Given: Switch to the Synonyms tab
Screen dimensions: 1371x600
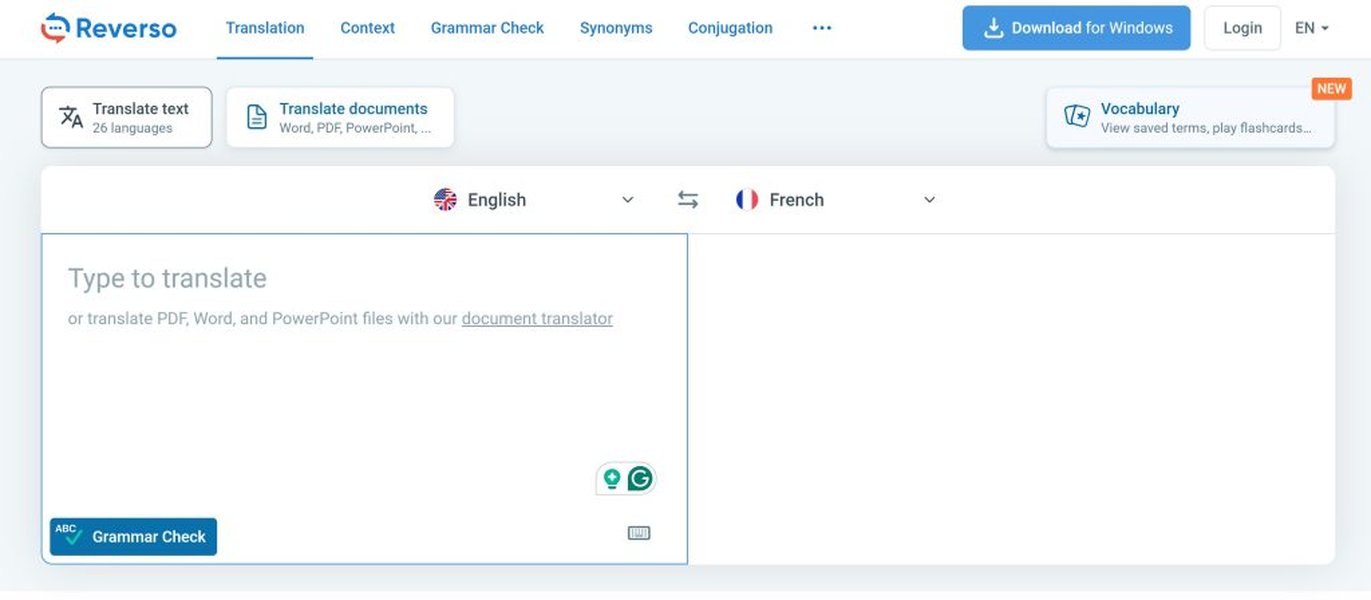Looking at the screenshot, I should click(615, 28).
